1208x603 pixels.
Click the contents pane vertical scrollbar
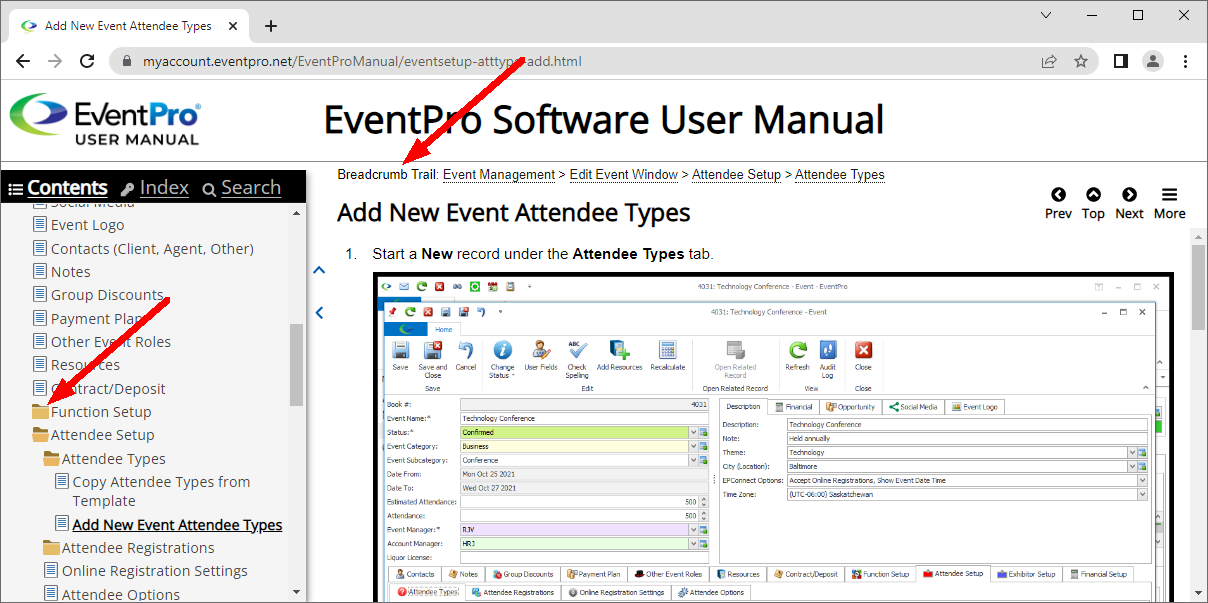(x=296, y=364)
